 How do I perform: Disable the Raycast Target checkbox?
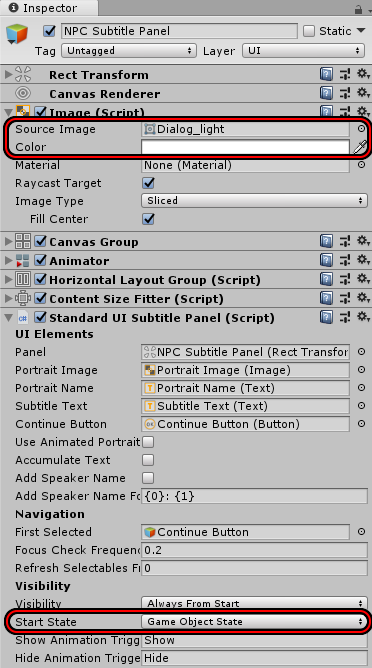coord(148,183)
